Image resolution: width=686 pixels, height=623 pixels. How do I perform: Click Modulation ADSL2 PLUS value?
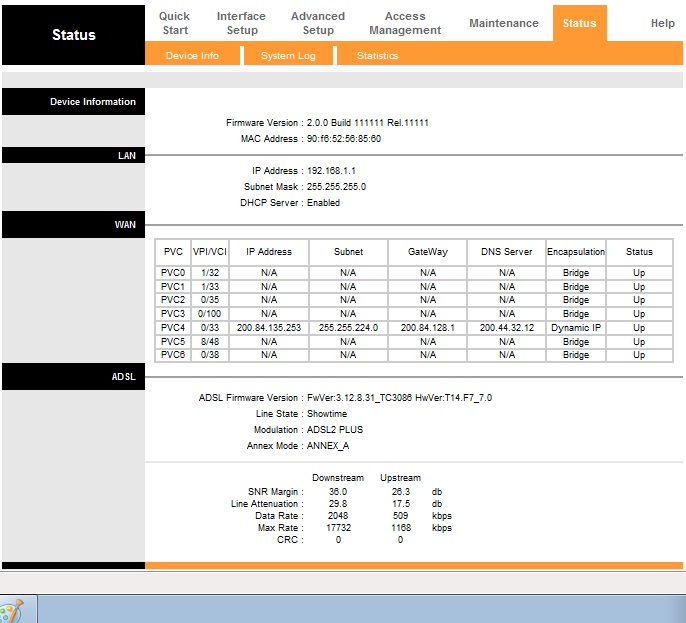(335, 430)
